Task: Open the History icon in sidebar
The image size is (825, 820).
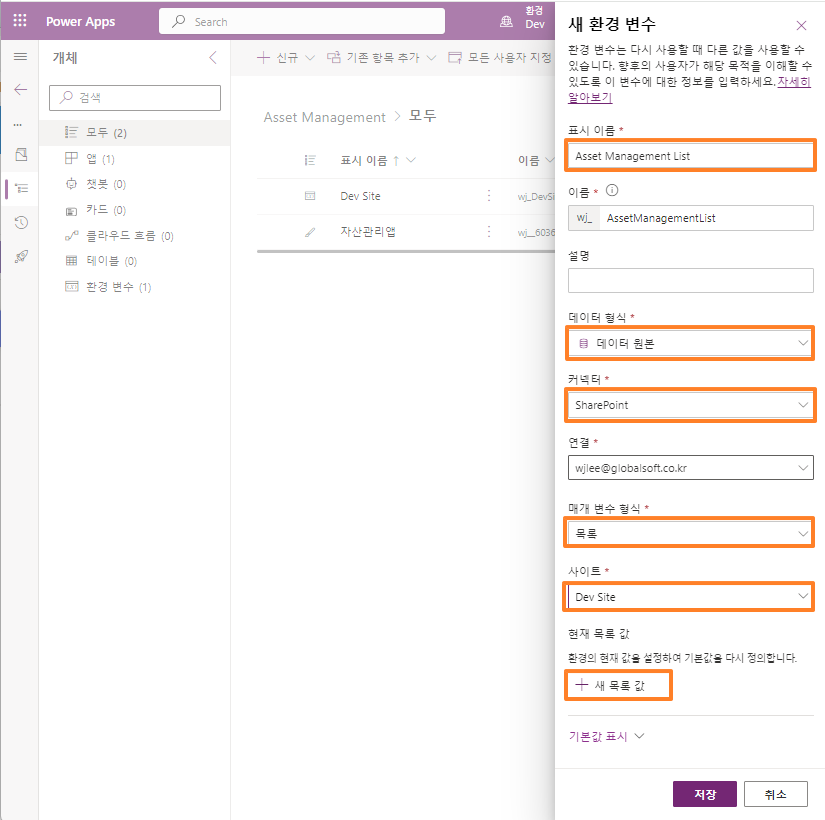Action: point(21,223)
